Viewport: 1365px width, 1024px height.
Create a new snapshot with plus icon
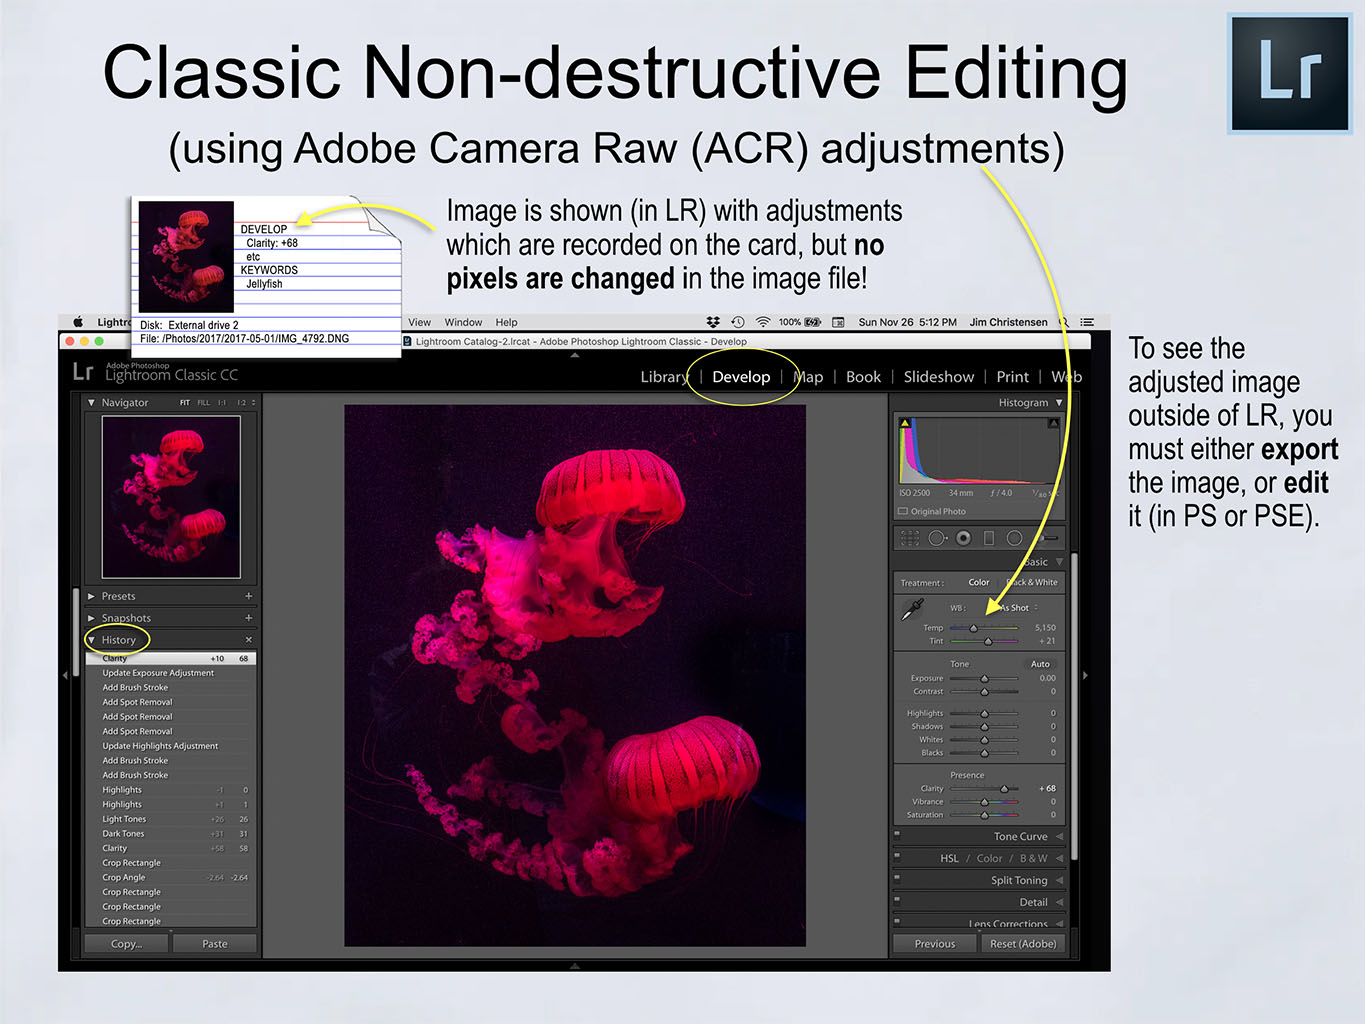(x=248, y=618)
